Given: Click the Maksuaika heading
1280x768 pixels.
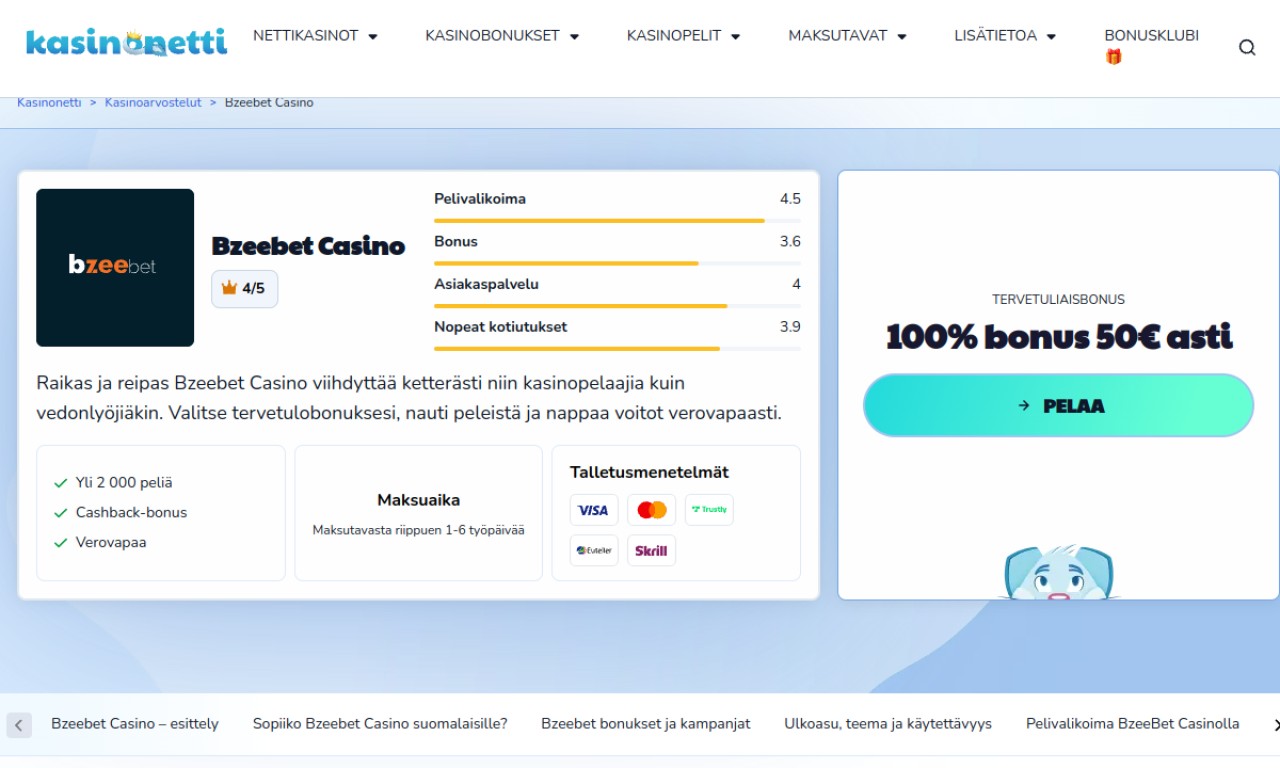Looking at the screenshot, I should 418,500.
